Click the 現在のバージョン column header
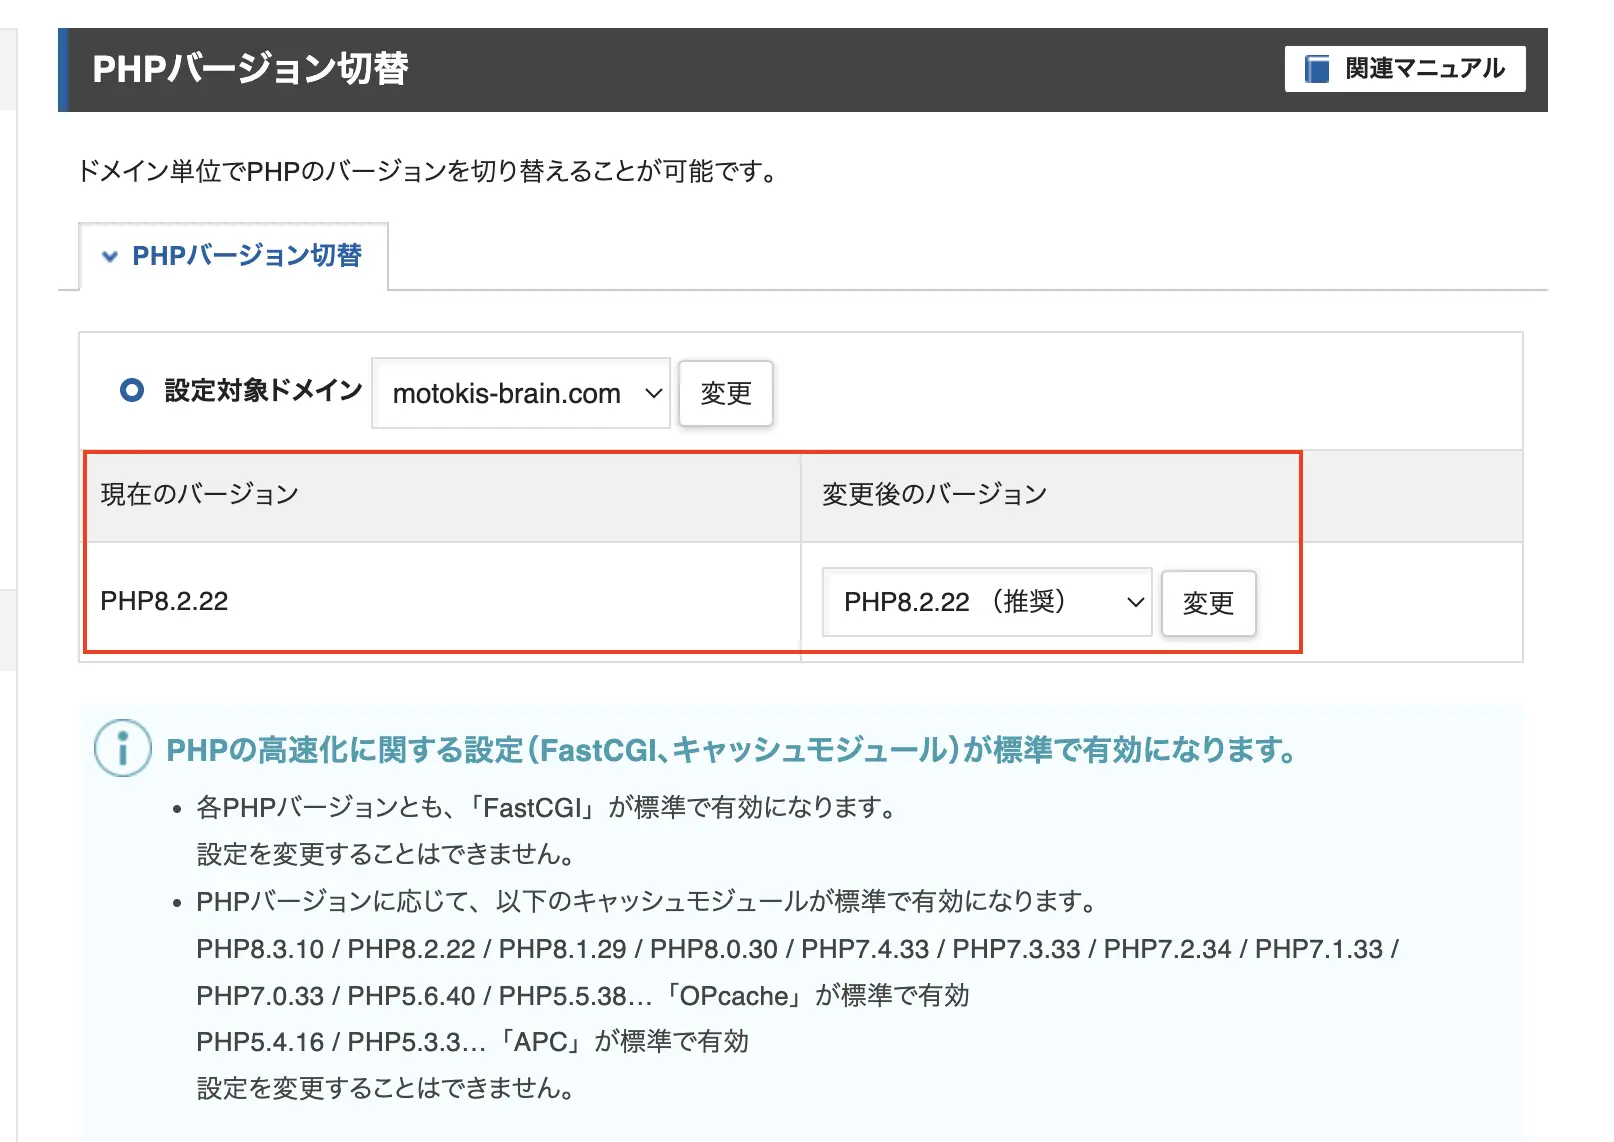The width and height of the screenshot is (1614, 1142). click(441, 495)
